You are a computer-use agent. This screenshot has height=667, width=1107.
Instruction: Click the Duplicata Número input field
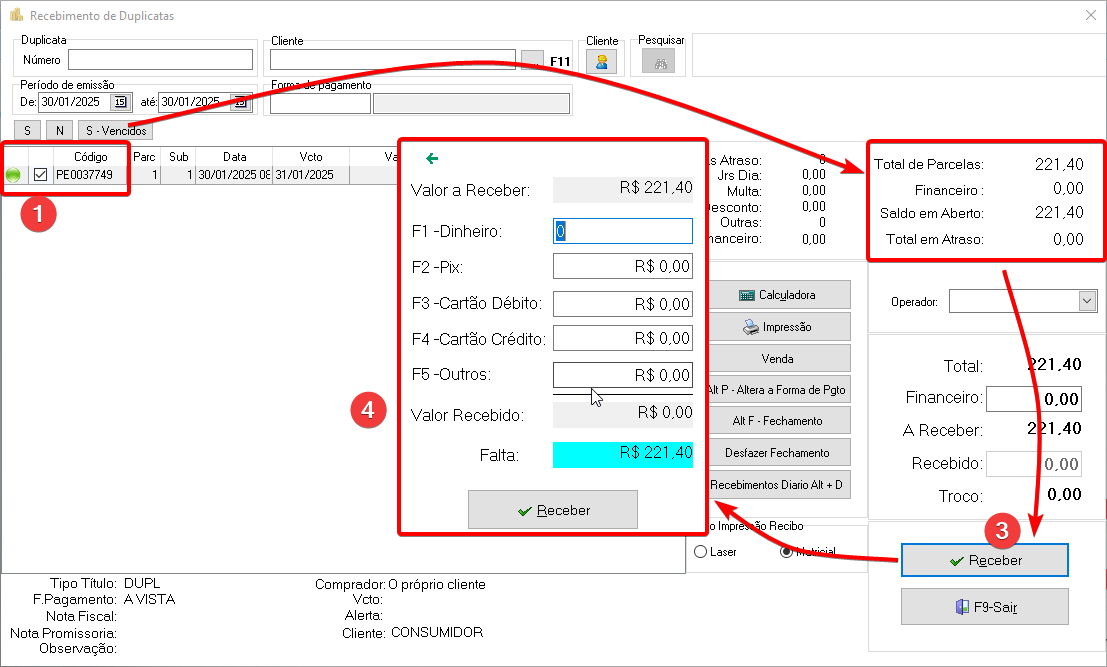(160, 60)
